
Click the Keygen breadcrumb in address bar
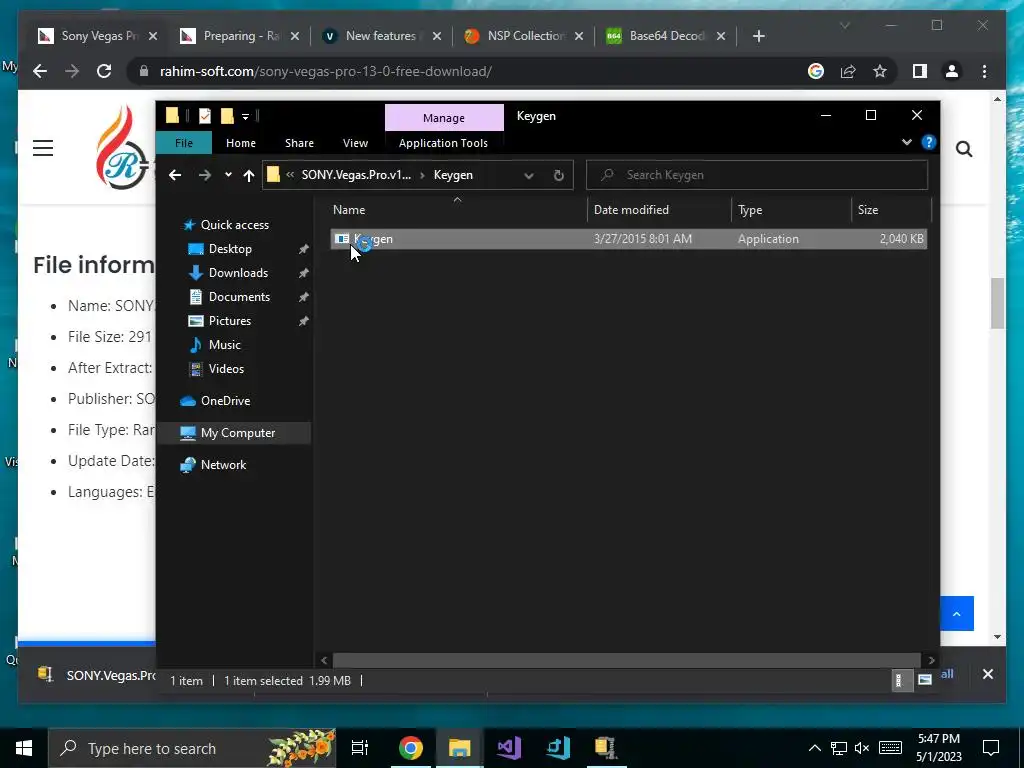tap(453, 175)
